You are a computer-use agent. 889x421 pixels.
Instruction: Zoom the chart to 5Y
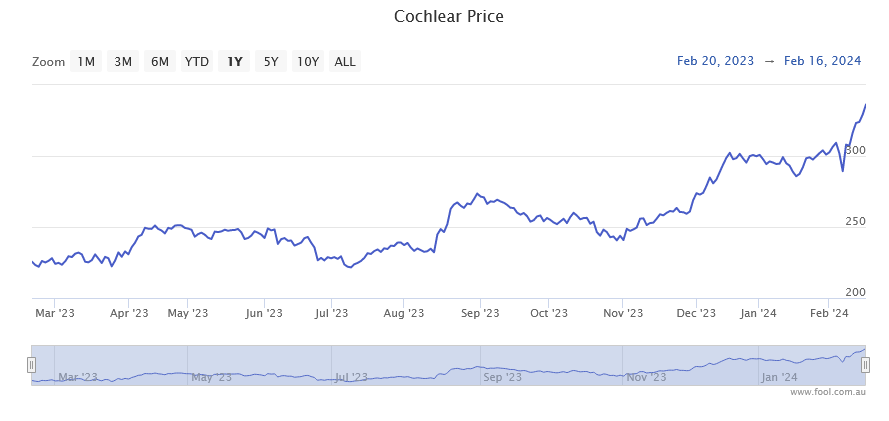click(271, 62)
